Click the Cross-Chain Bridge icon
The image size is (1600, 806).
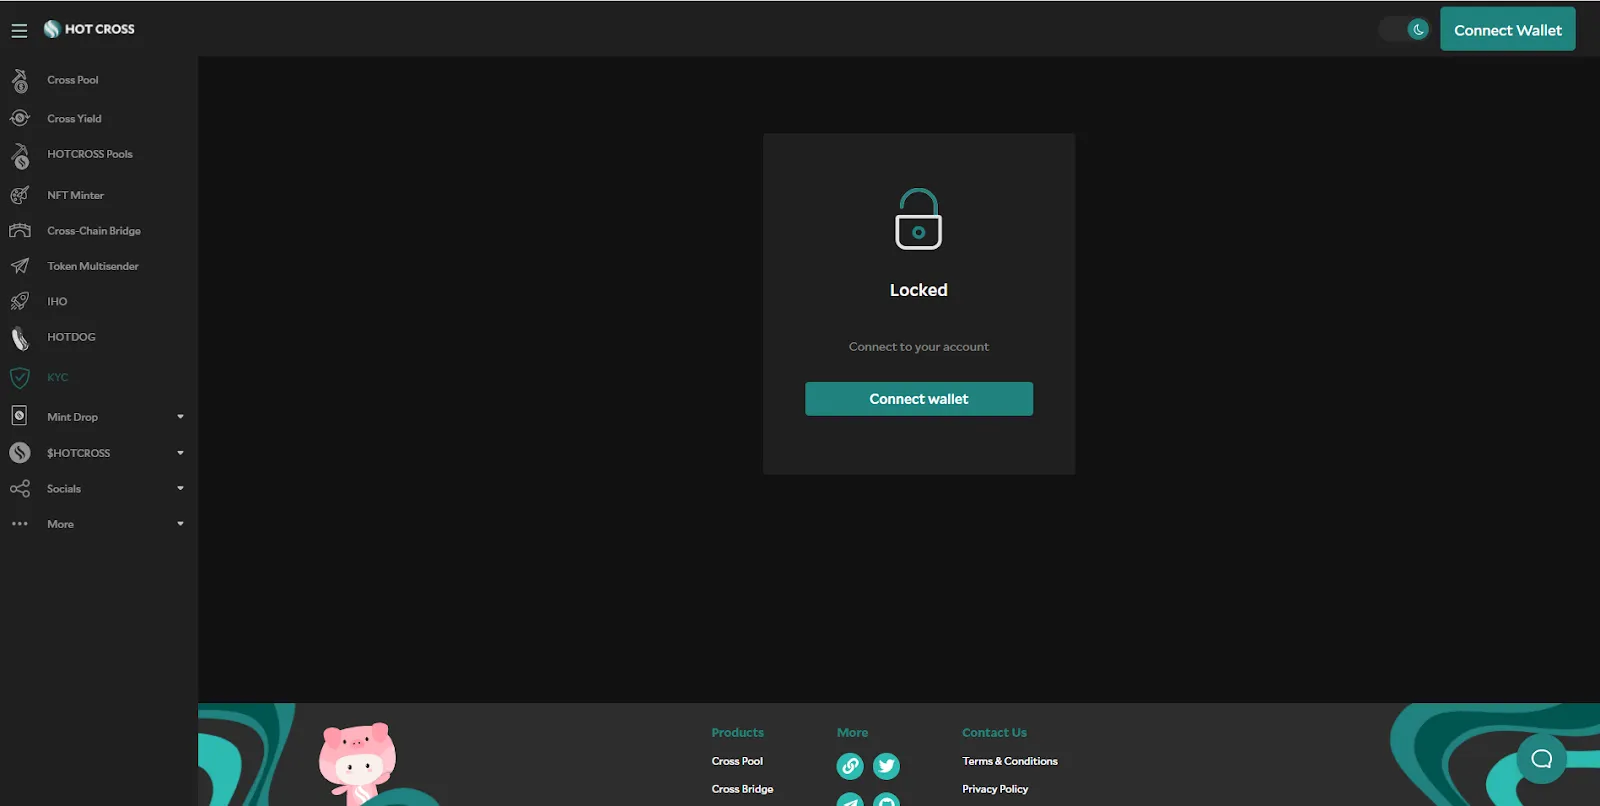point(20,231)
